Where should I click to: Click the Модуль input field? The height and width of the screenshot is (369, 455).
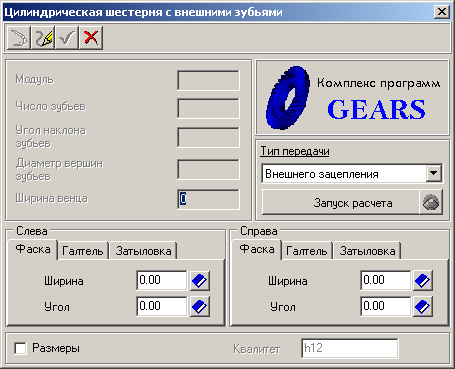point(208,80)
